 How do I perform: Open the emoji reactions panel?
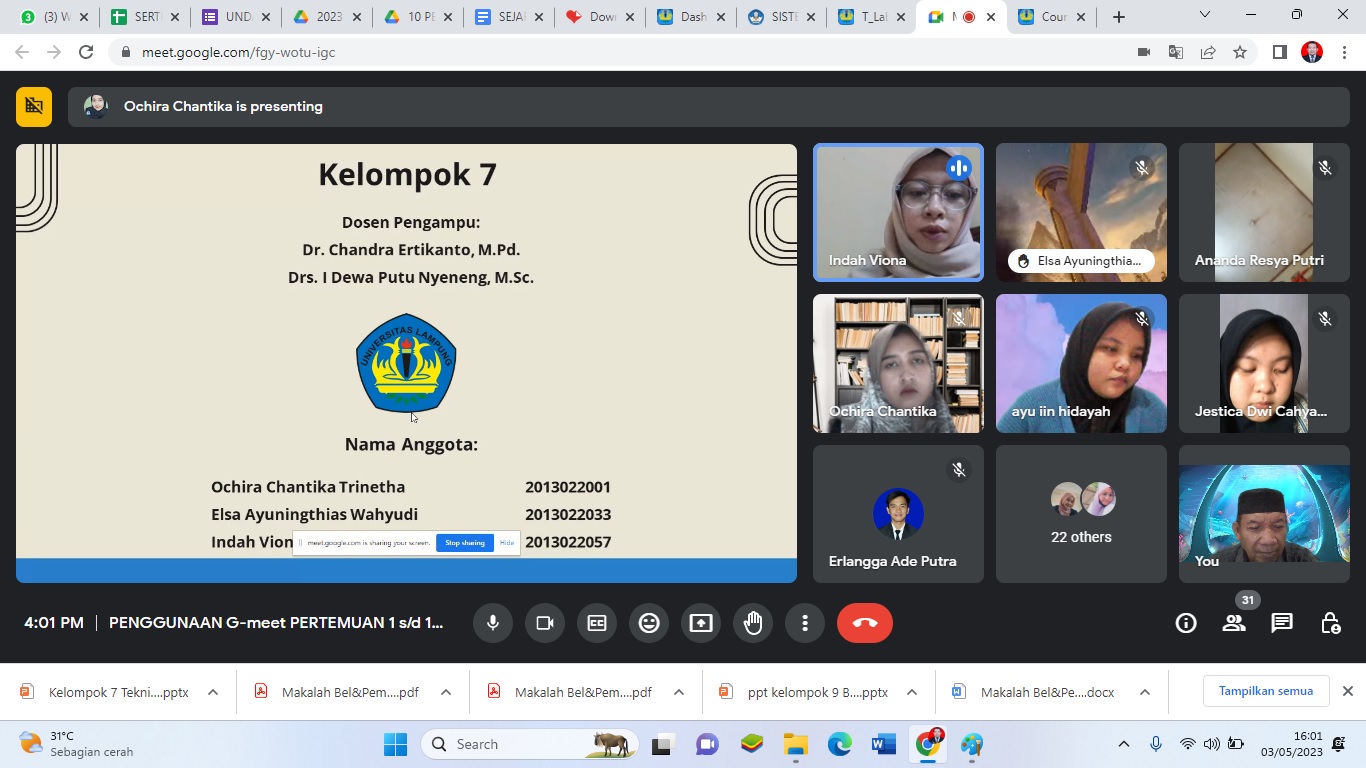coord(649,623)
